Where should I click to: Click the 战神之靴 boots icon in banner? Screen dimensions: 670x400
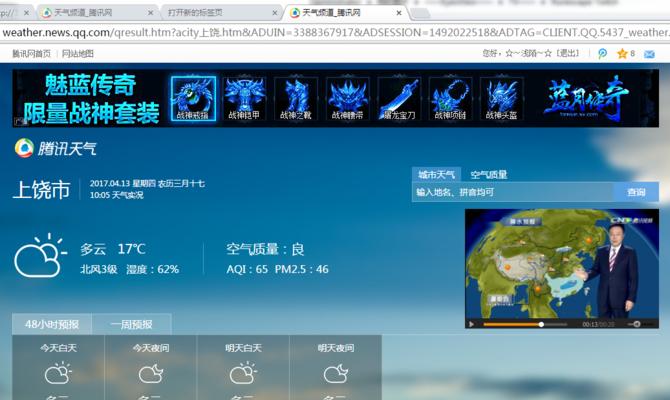point(296,99)
